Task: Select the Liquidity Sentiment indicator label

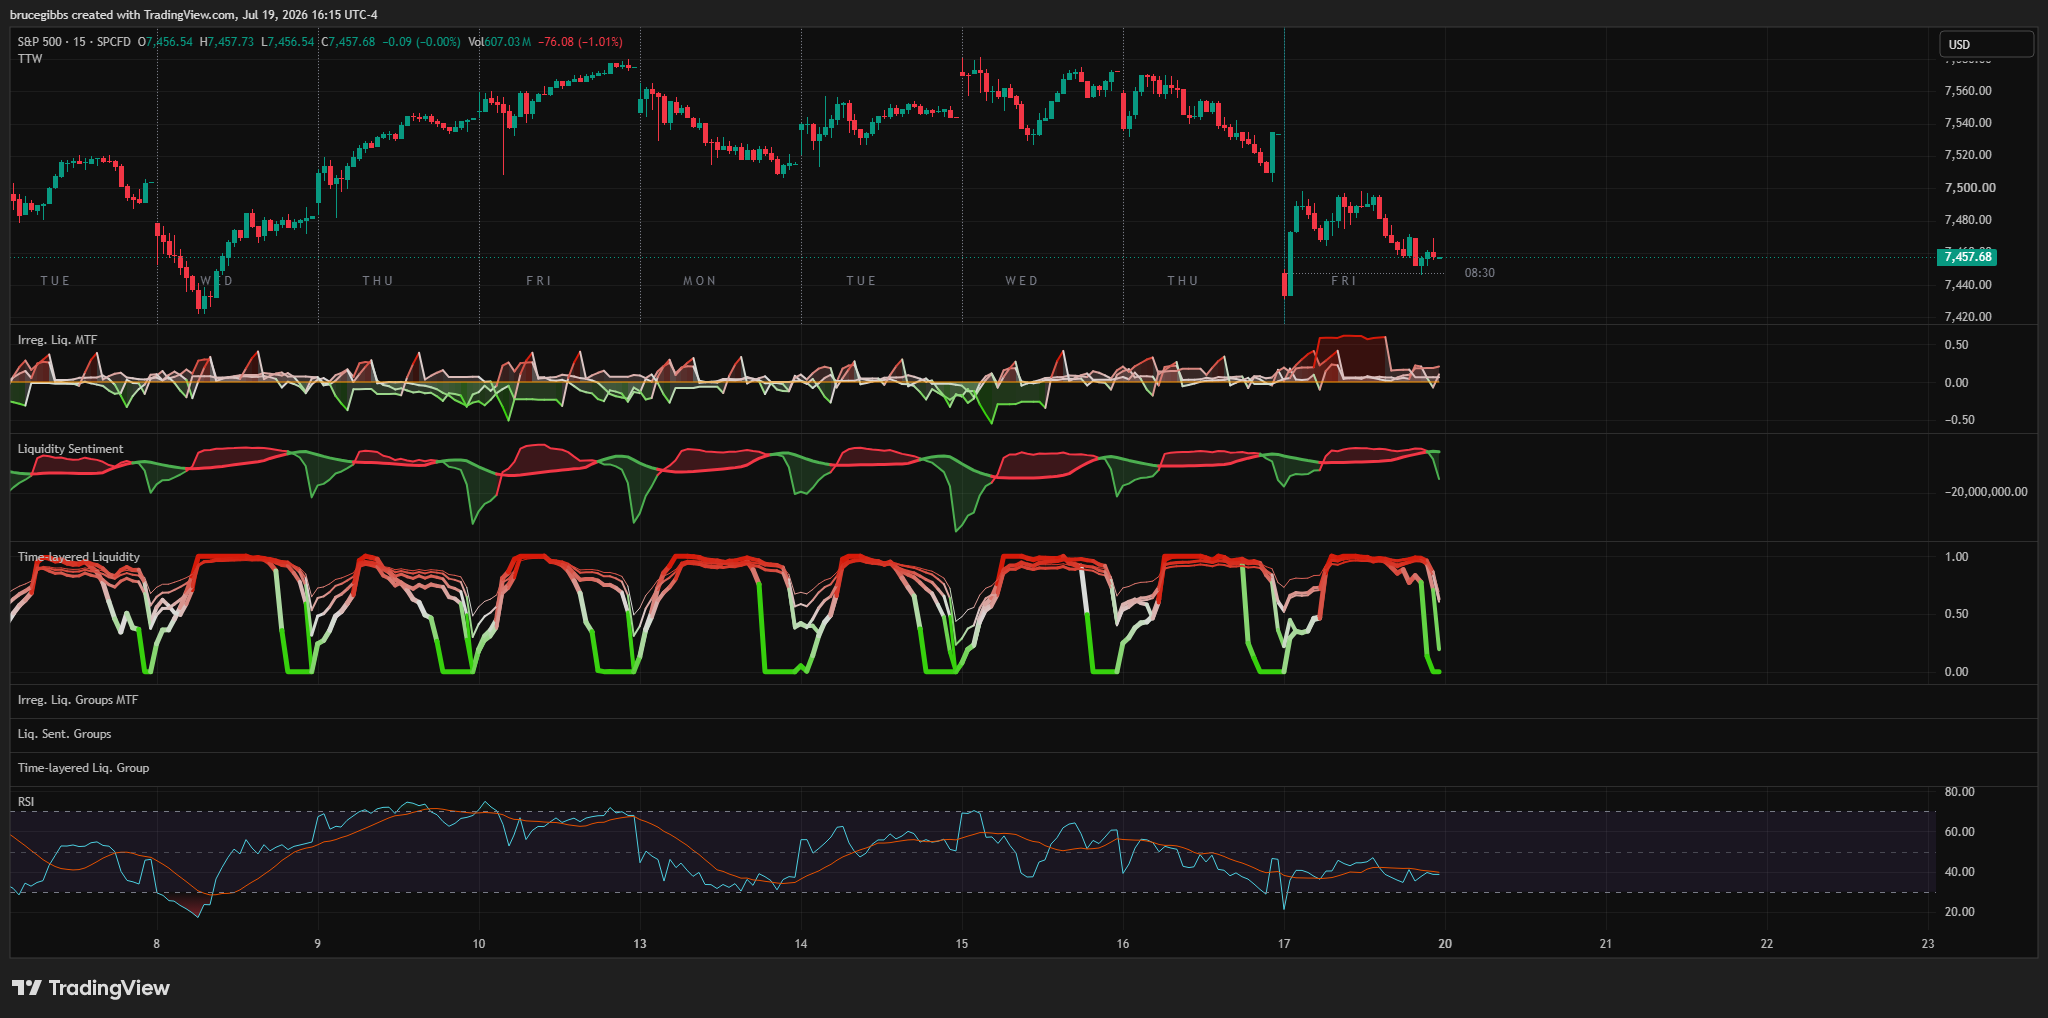Action: (x=70, y=449)
